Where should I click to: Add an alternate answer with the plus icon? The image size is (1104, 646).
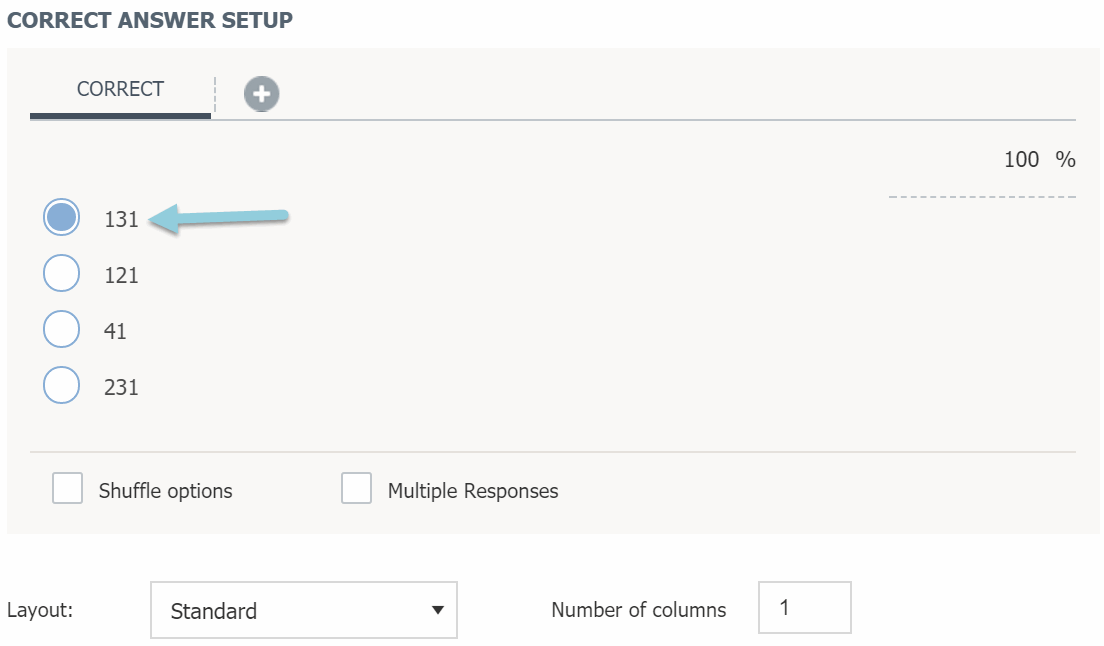pos(262,94)
